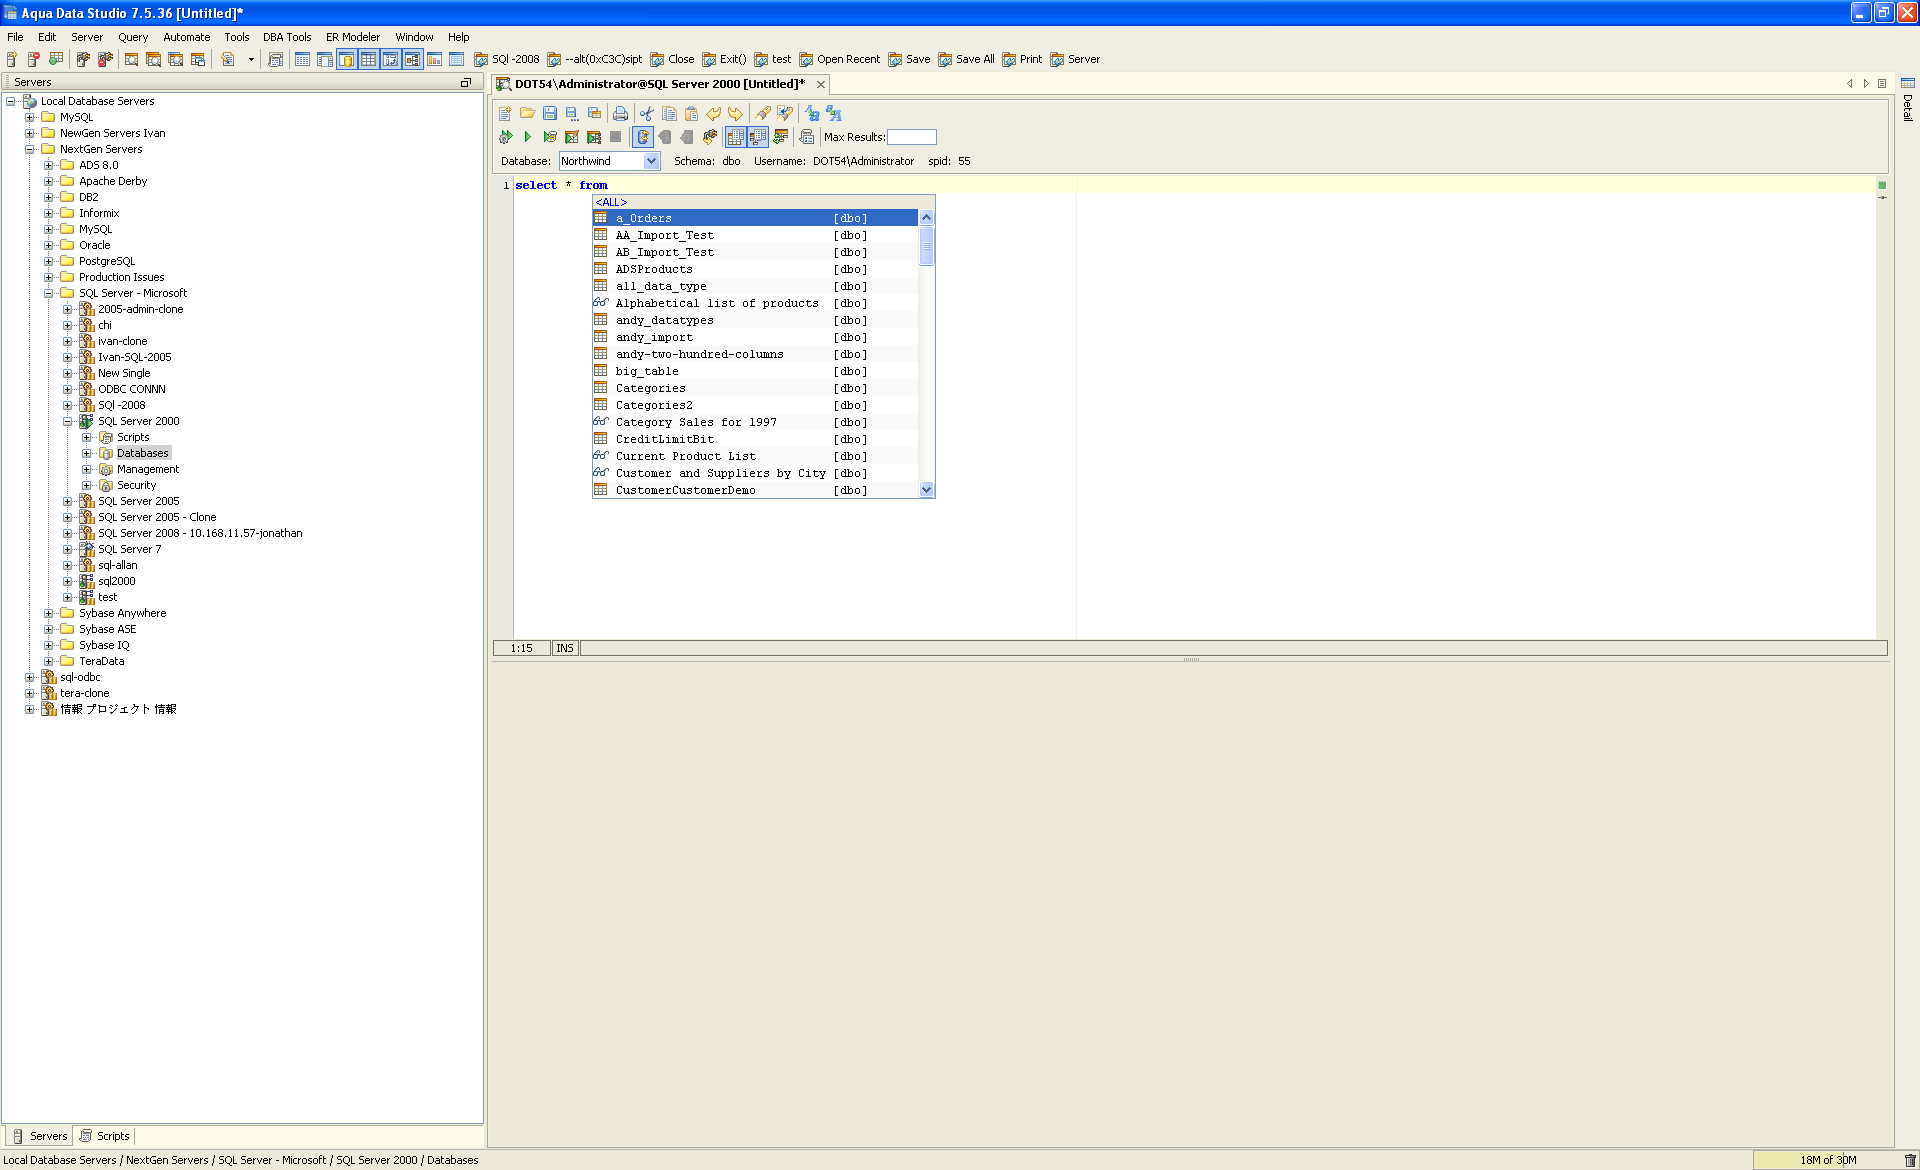Click the Save All toolbar button
The height and width of the screenshot is (1170, 1920).
pyautogui.click(x=966, y=59)
